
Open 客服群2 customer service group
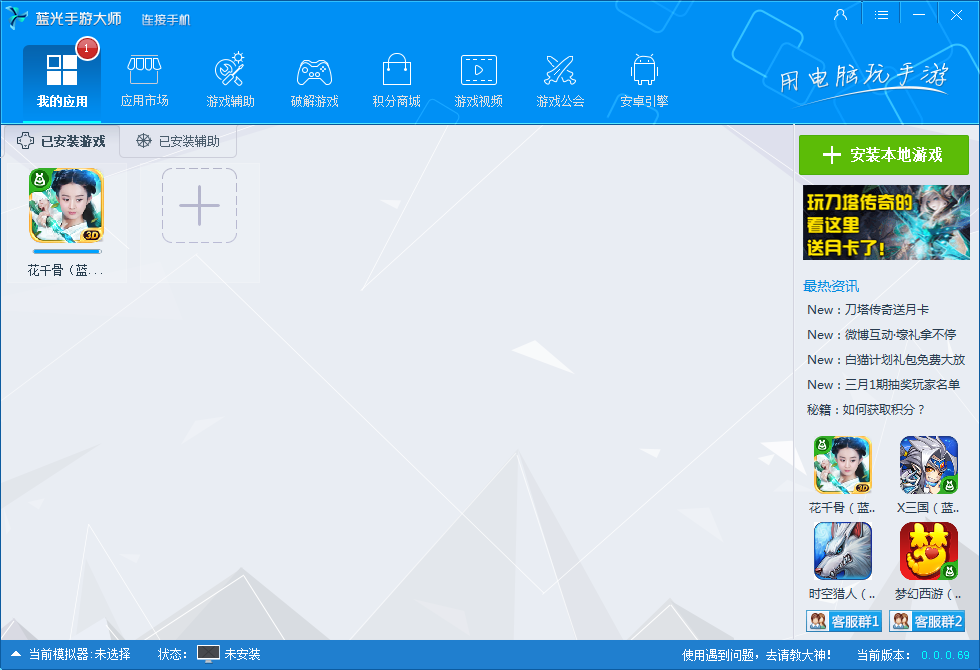pos(927,622)
